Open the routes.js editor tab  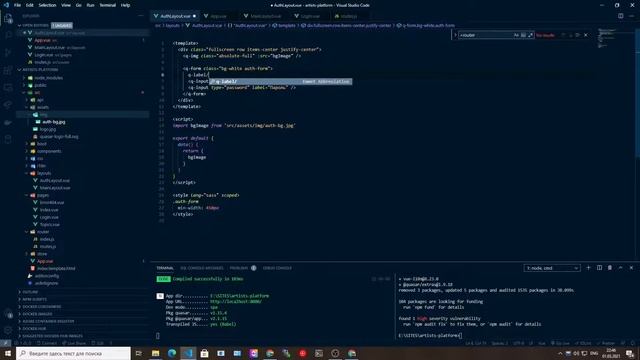(348, 16)
